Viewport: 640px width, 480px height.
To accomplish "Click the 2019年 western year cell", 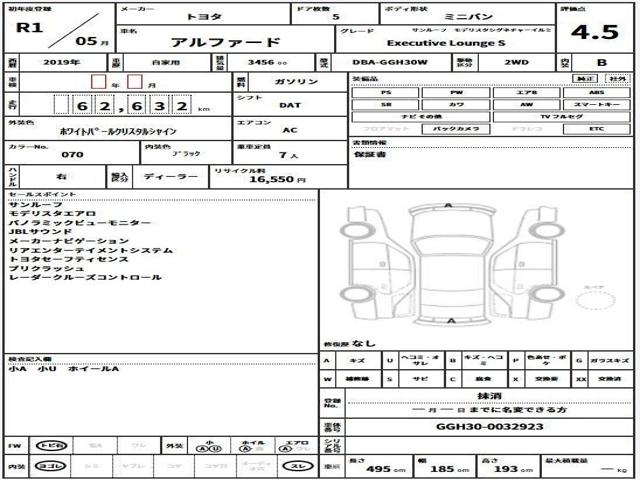I will (x=62, y=62).
